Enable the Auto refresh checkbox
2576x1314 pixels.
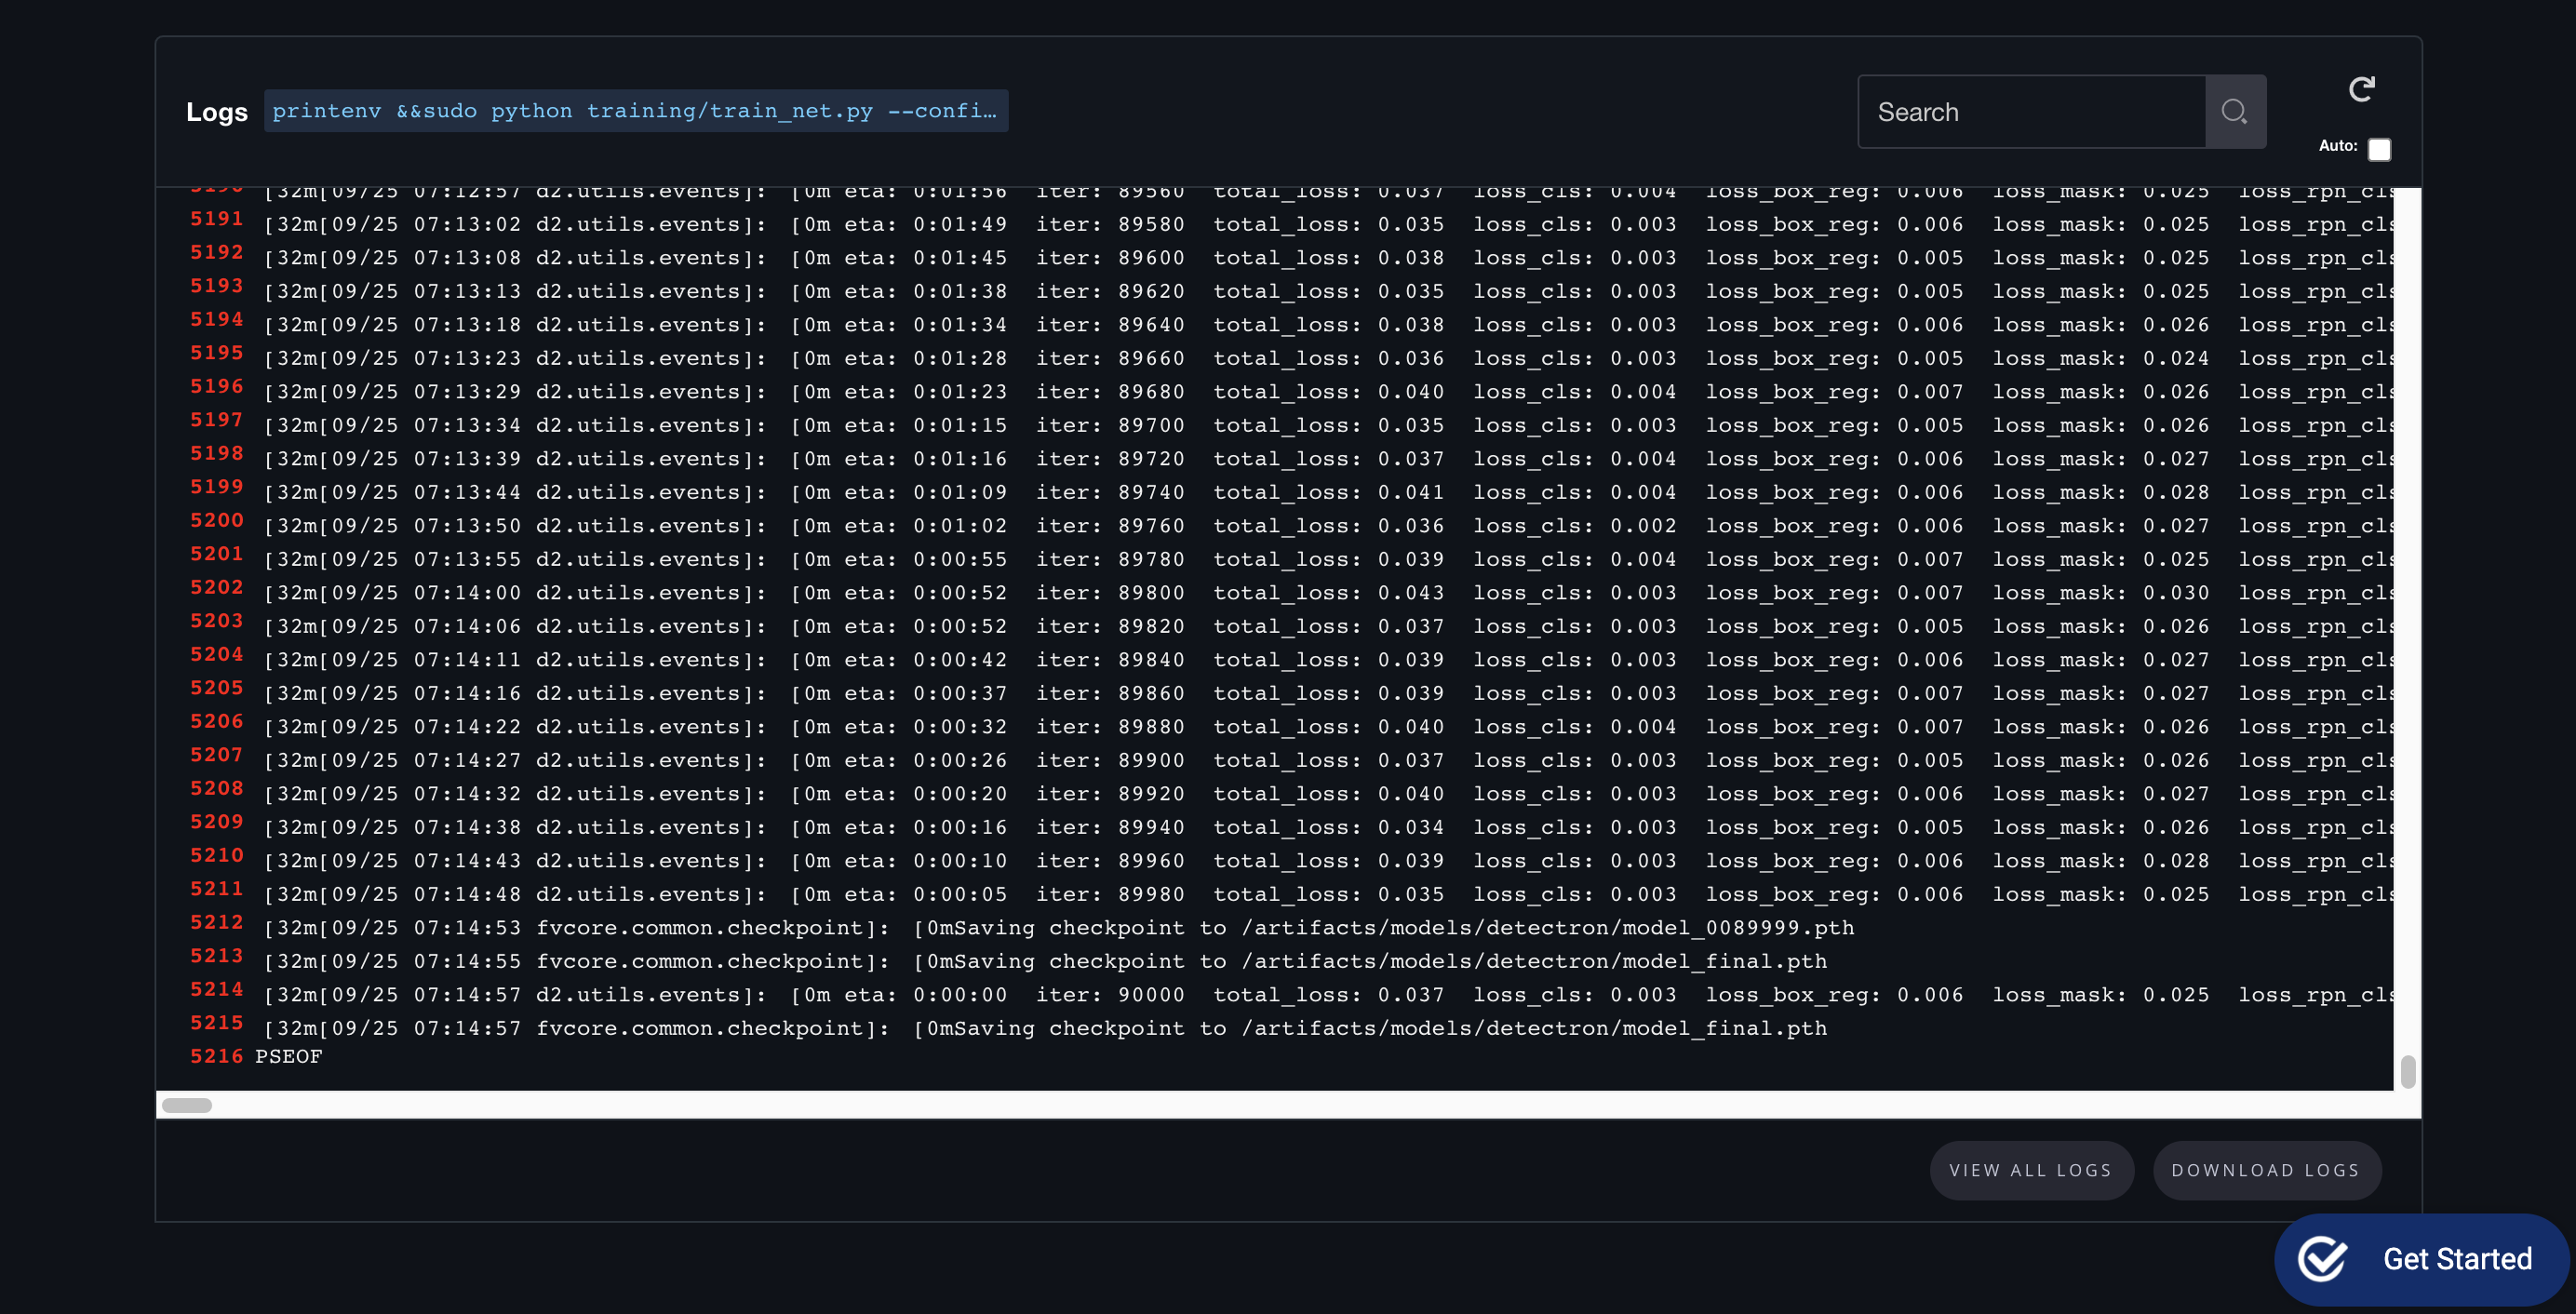pyautogui.click(x=2379, y=149)
